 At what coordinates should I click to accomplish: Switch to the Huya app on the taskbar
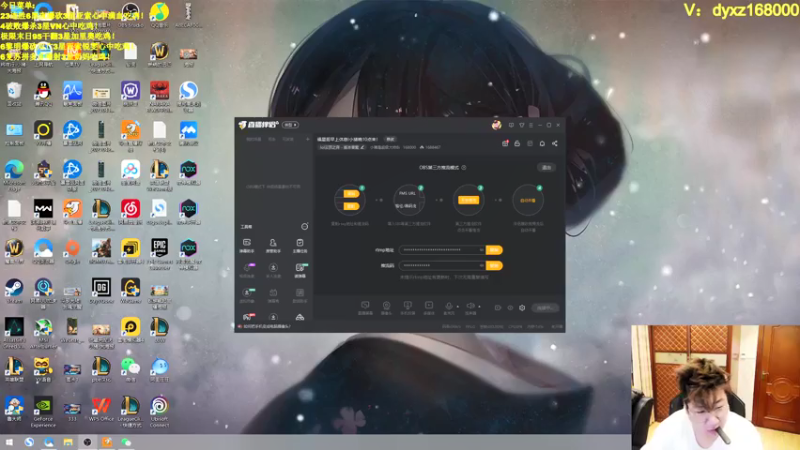(107, 442)
